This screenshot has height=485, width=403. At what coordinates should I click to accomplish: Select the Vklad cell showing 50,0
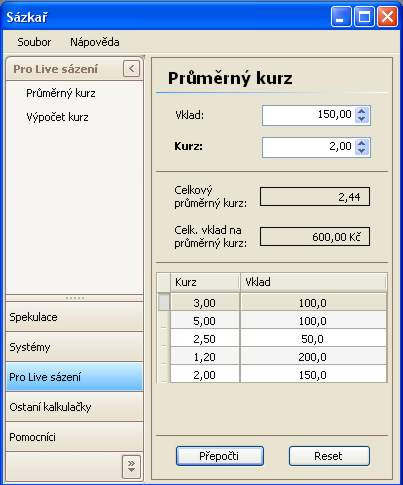(x=313, y=339)
